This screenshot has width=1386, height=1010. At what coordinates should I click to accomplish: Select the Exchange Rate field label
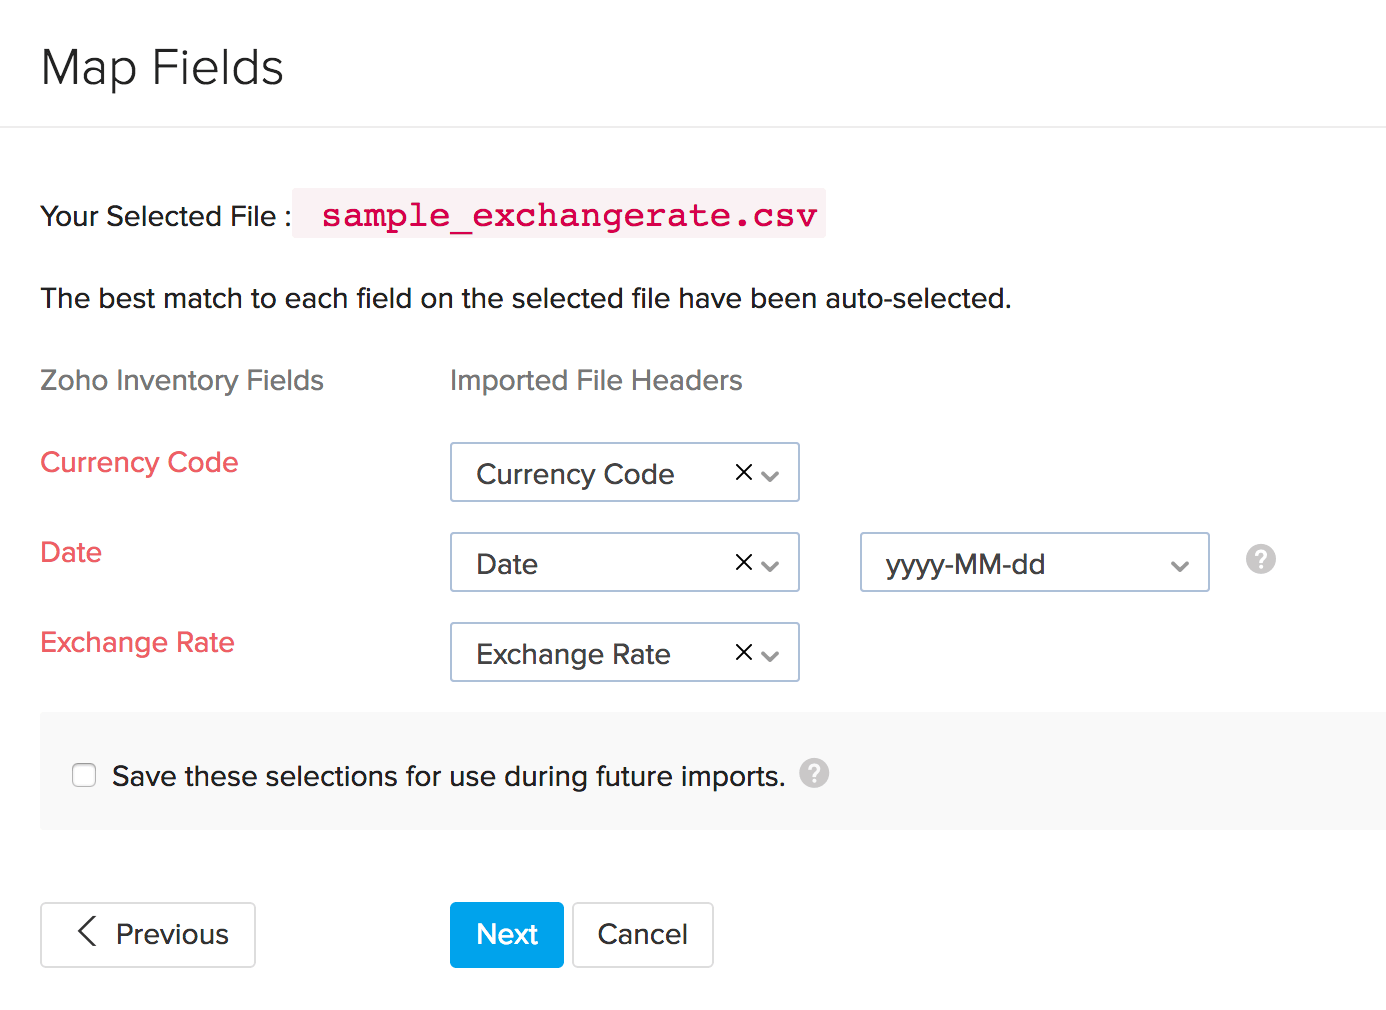(x=137, y=643)
